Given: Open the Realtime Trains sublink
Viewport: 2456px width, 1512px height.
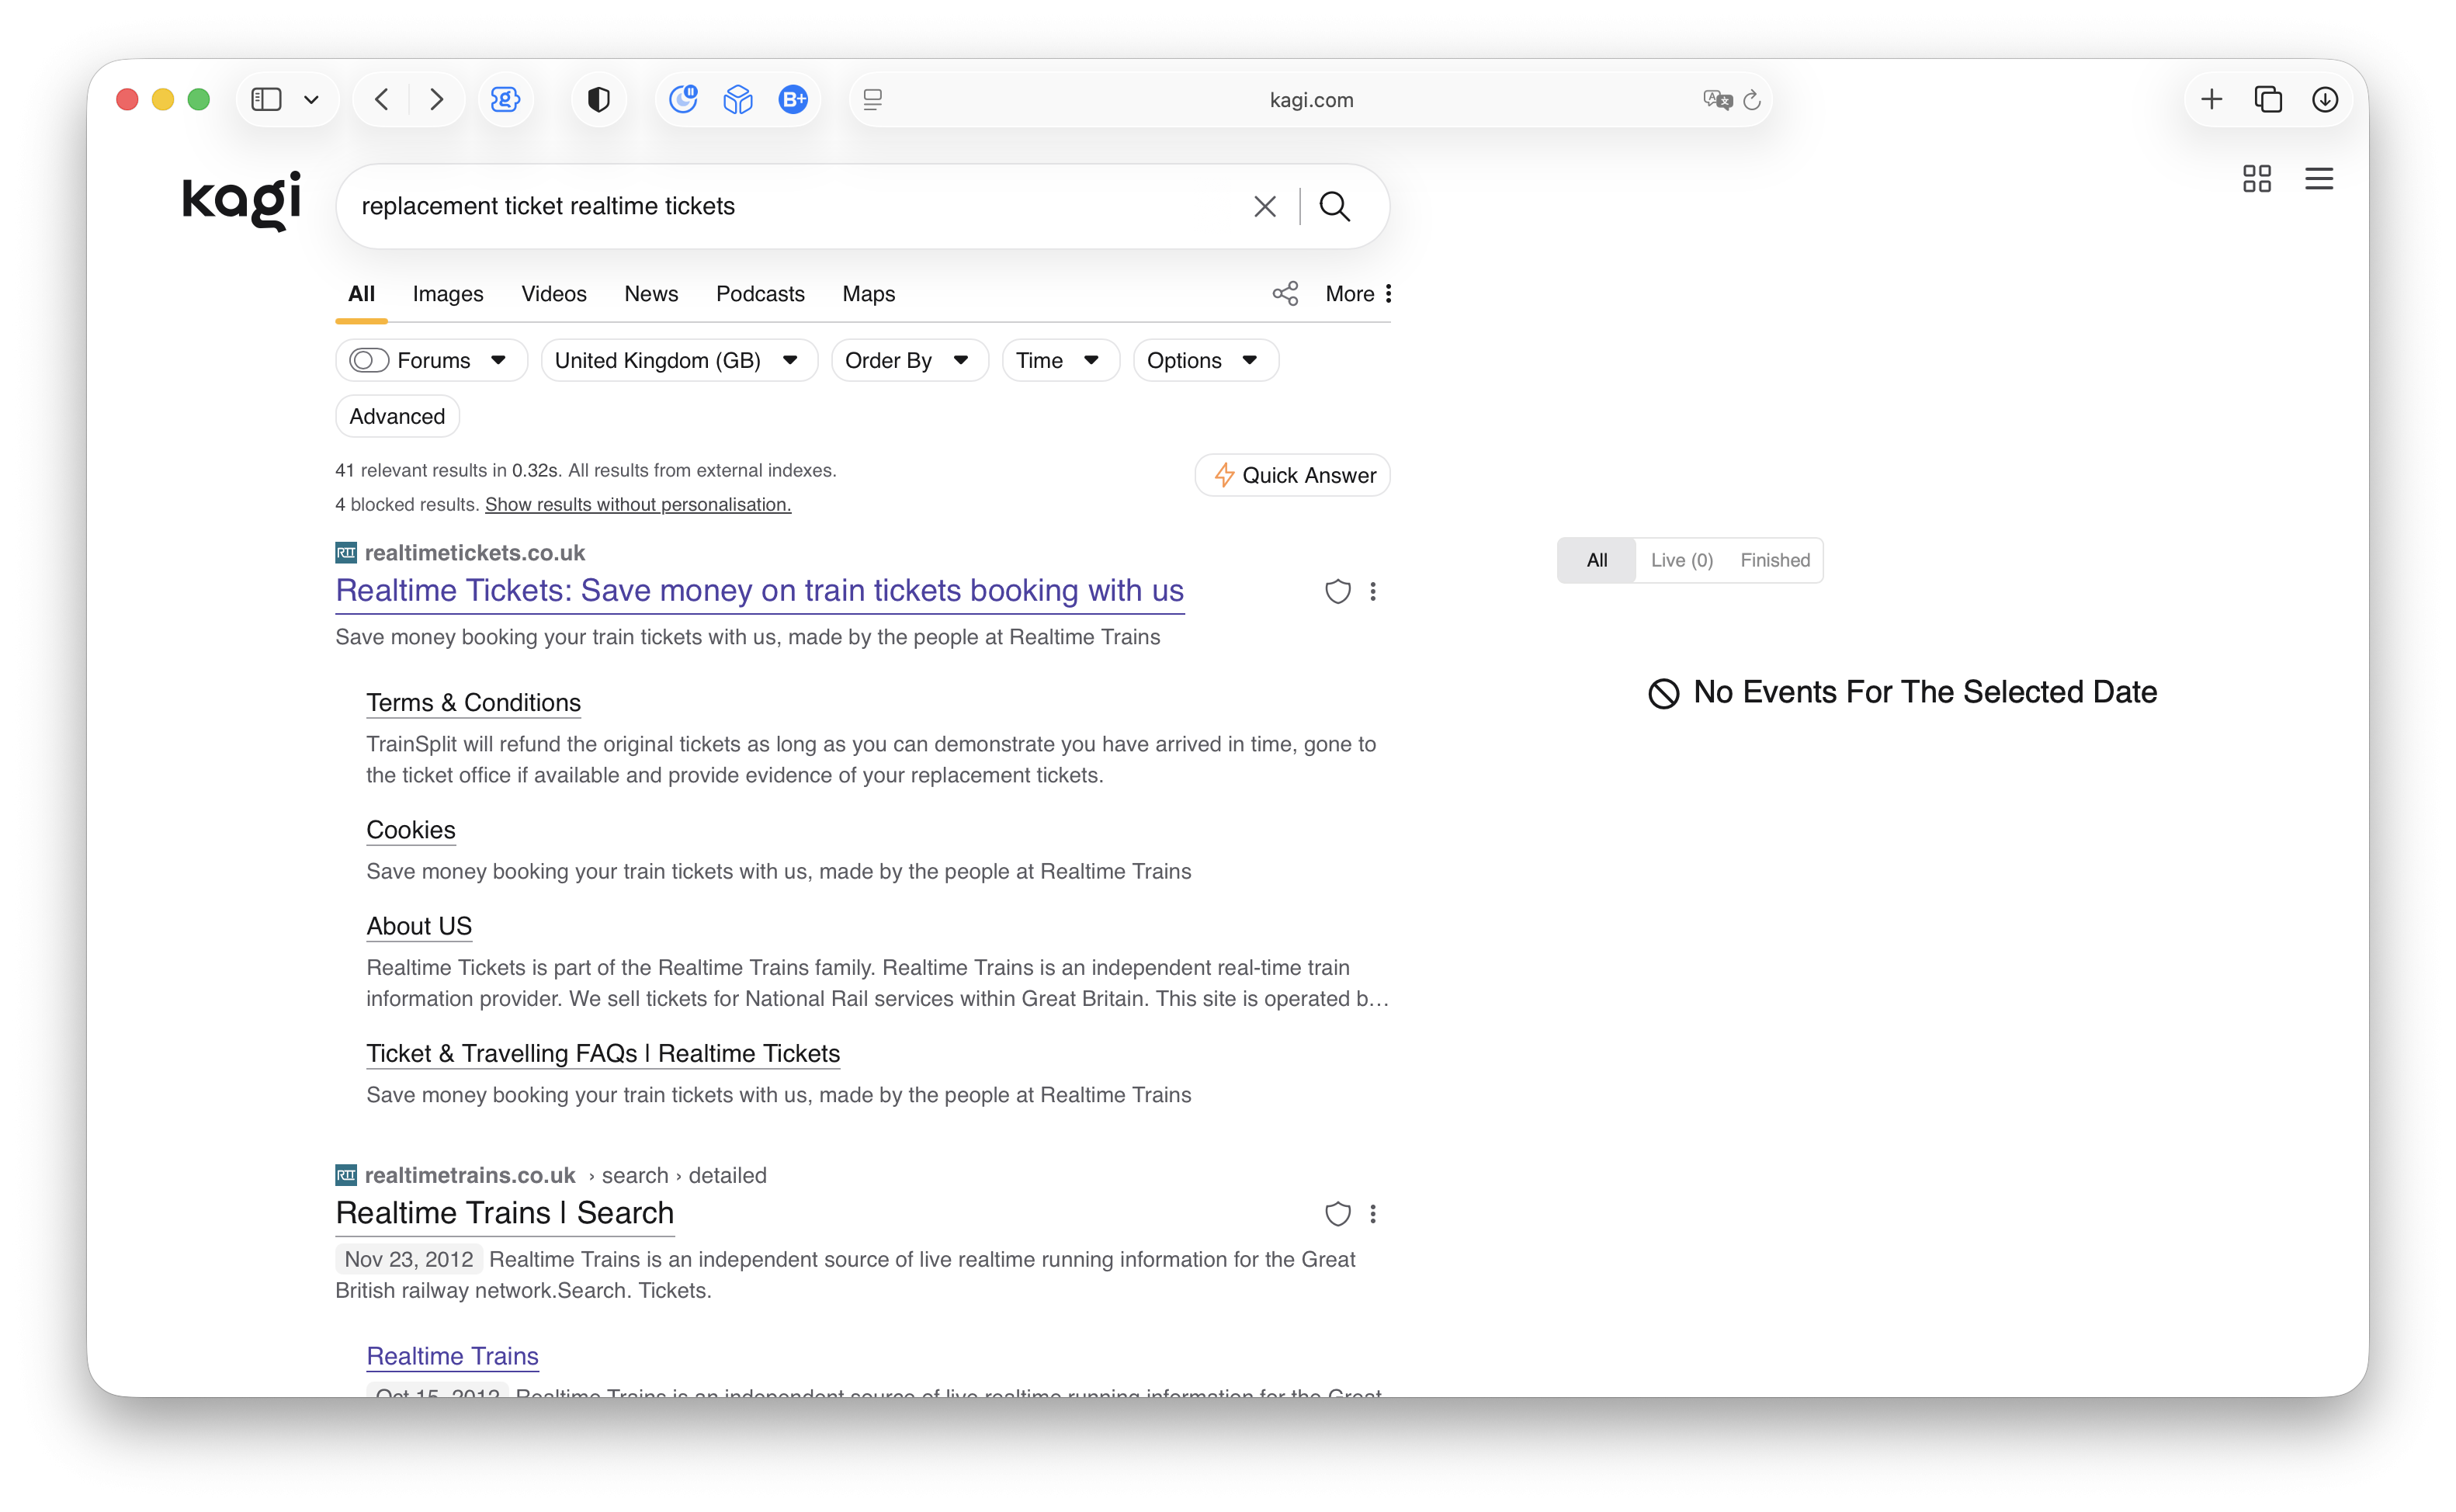Looking at the screenshot, I should [452, 1355].
